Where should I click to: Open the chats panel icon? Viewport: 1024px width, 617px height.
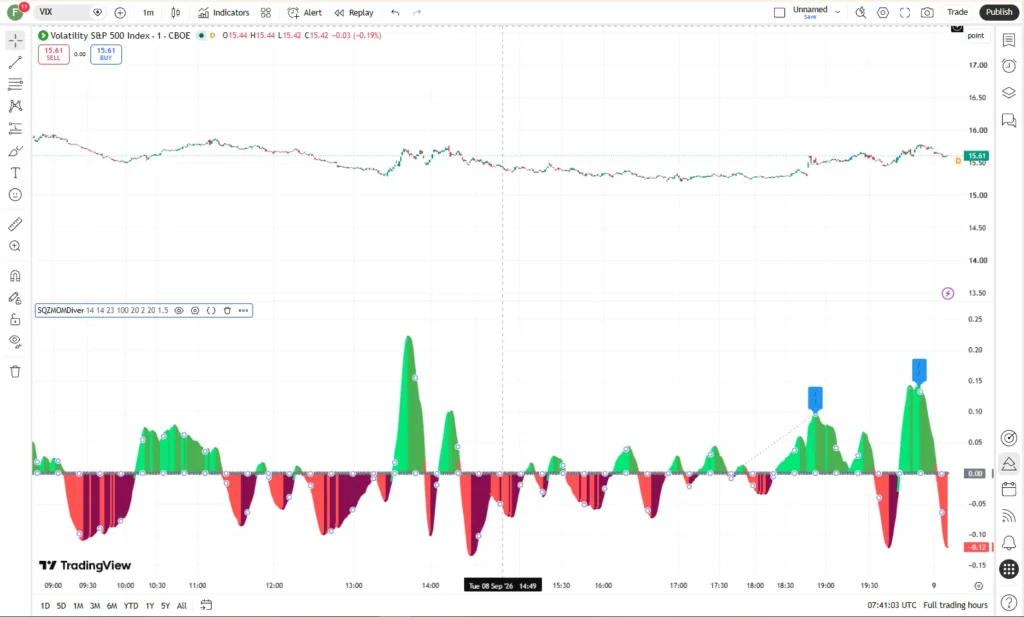[1009, 120]
